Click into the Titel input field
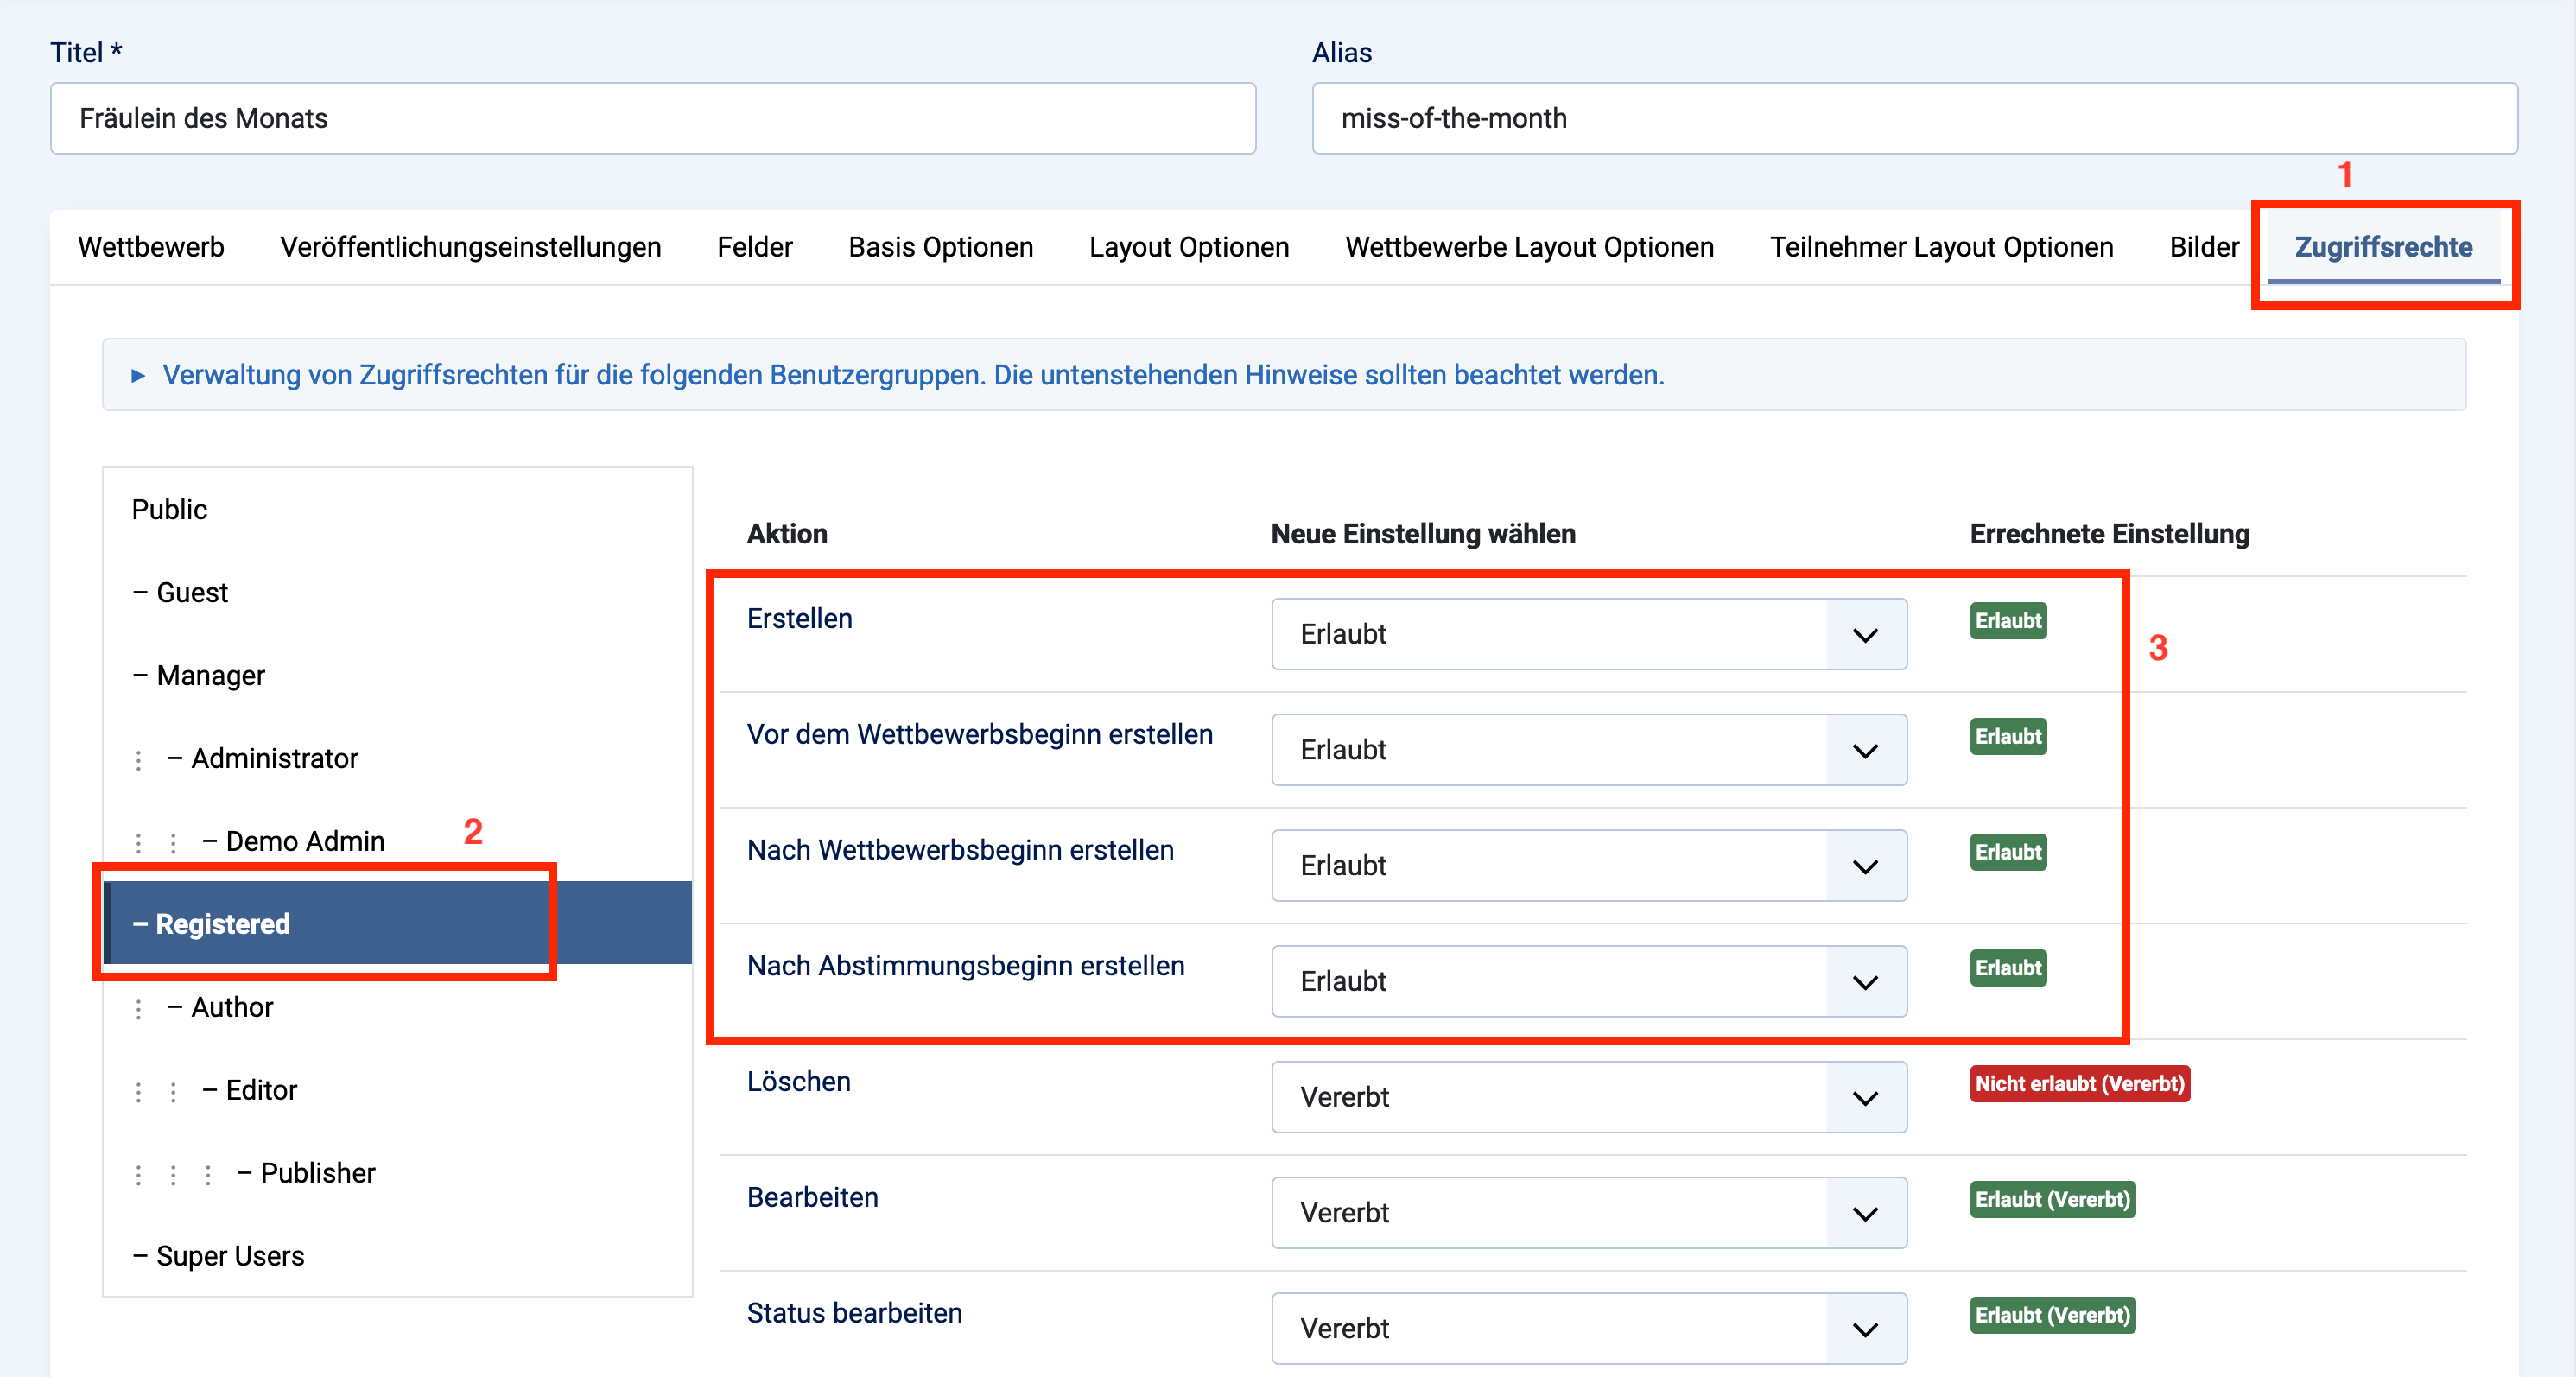Viewport: 2576px width, 1377px height. [x=652, y=119]
